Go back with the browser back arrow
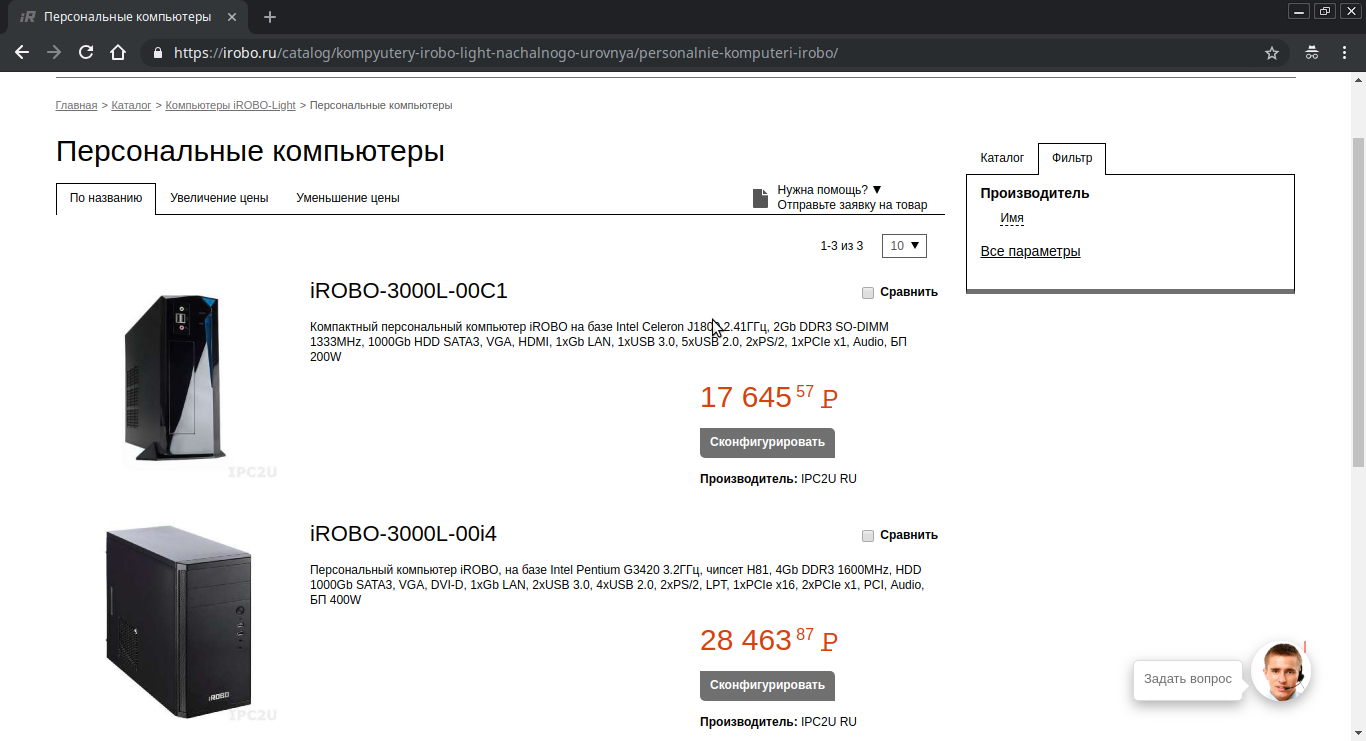 [22, 53]
